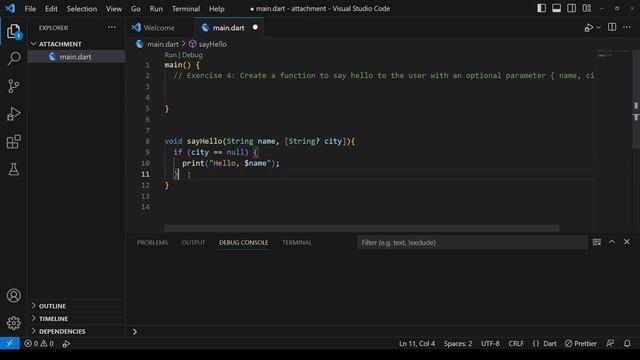Screen dimensions: 640x360
Task: Switch to the main.dart editor tab
Action: click(x=229, y=28)
